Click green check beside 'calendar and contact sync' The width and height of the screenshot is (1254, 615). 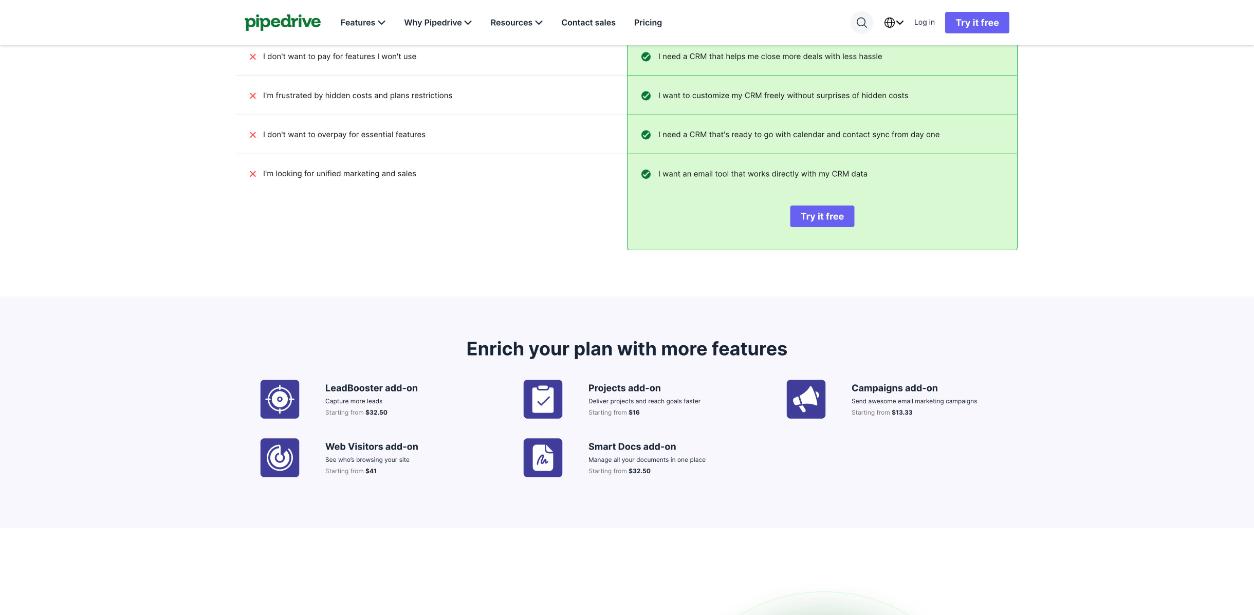[x=646, y=135]
